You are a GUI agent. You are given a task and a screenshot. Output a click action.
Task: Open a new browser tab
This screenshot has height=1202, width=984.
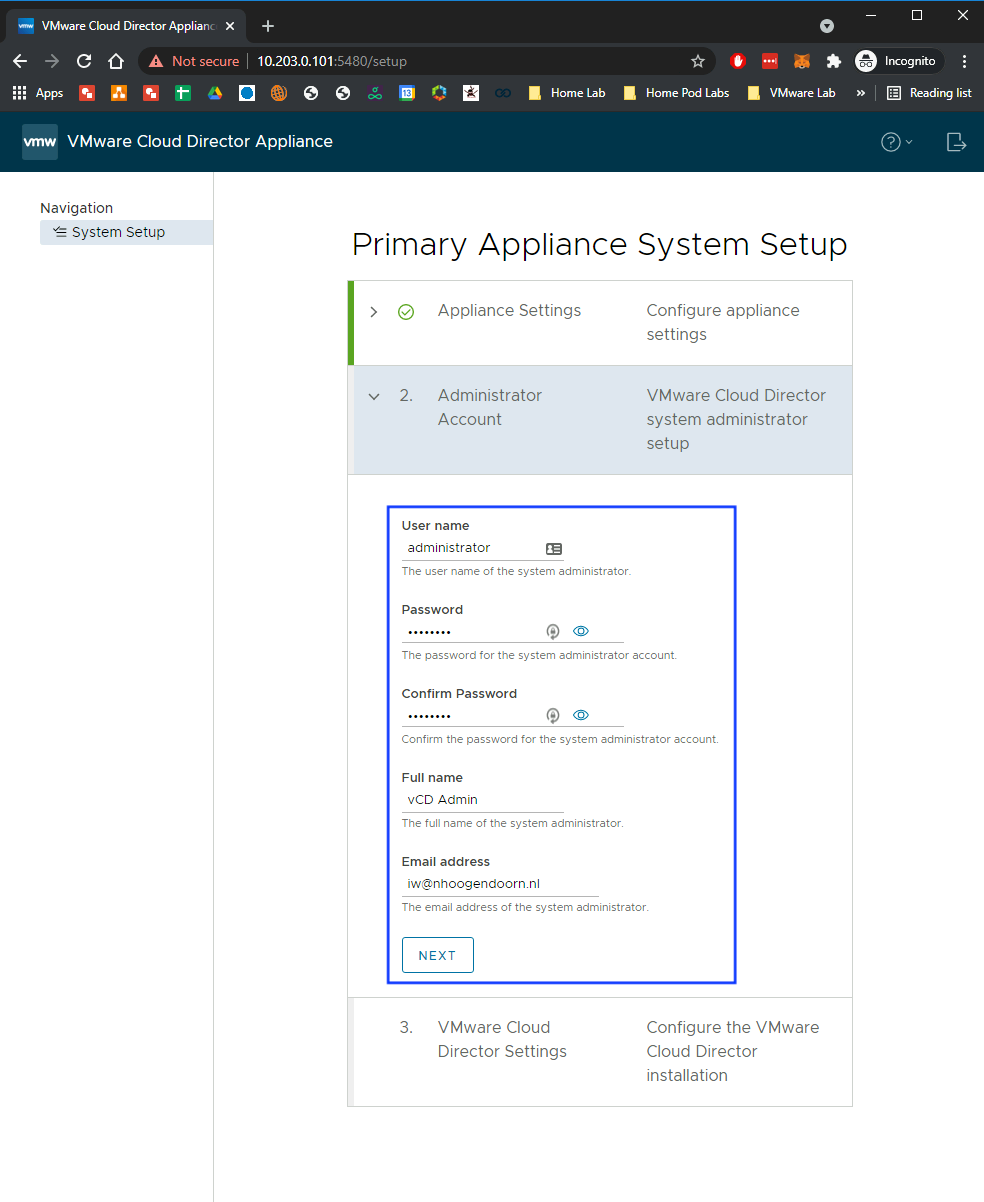pos(268,26)
